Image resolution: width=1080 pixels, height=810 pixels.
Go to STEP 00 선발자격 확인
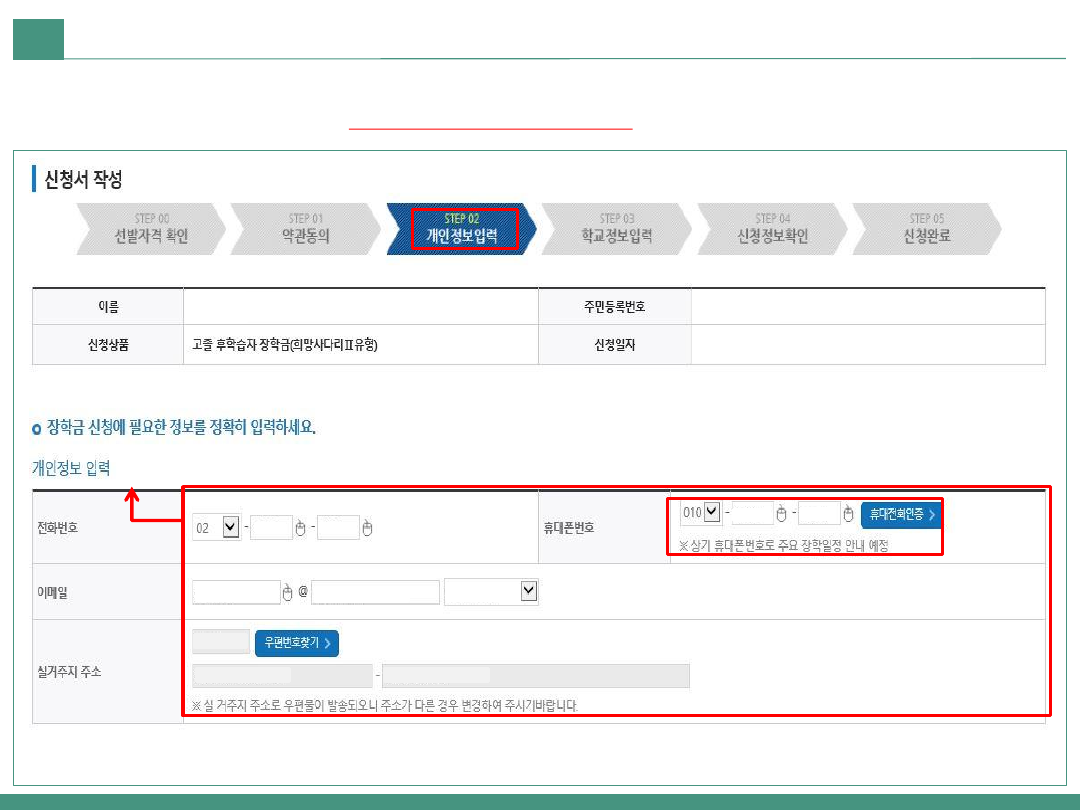click(x=151, y=229)
